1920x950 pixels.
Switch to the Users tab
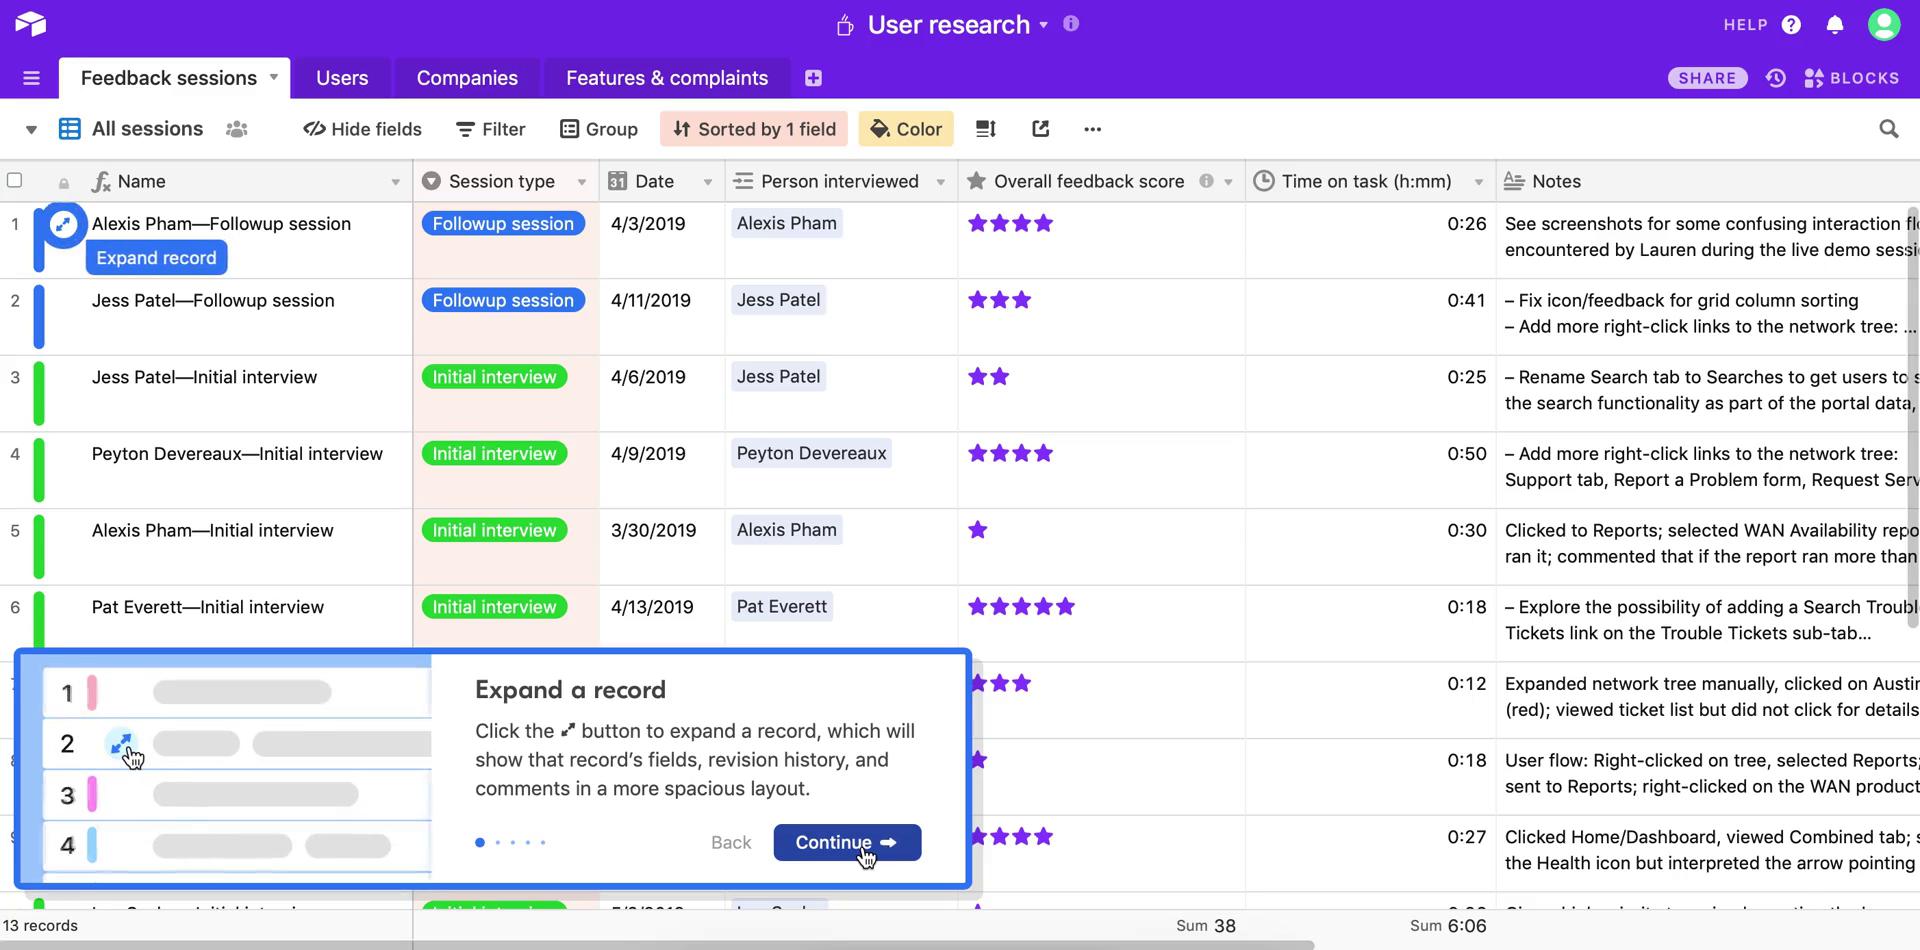click(341, 77)
